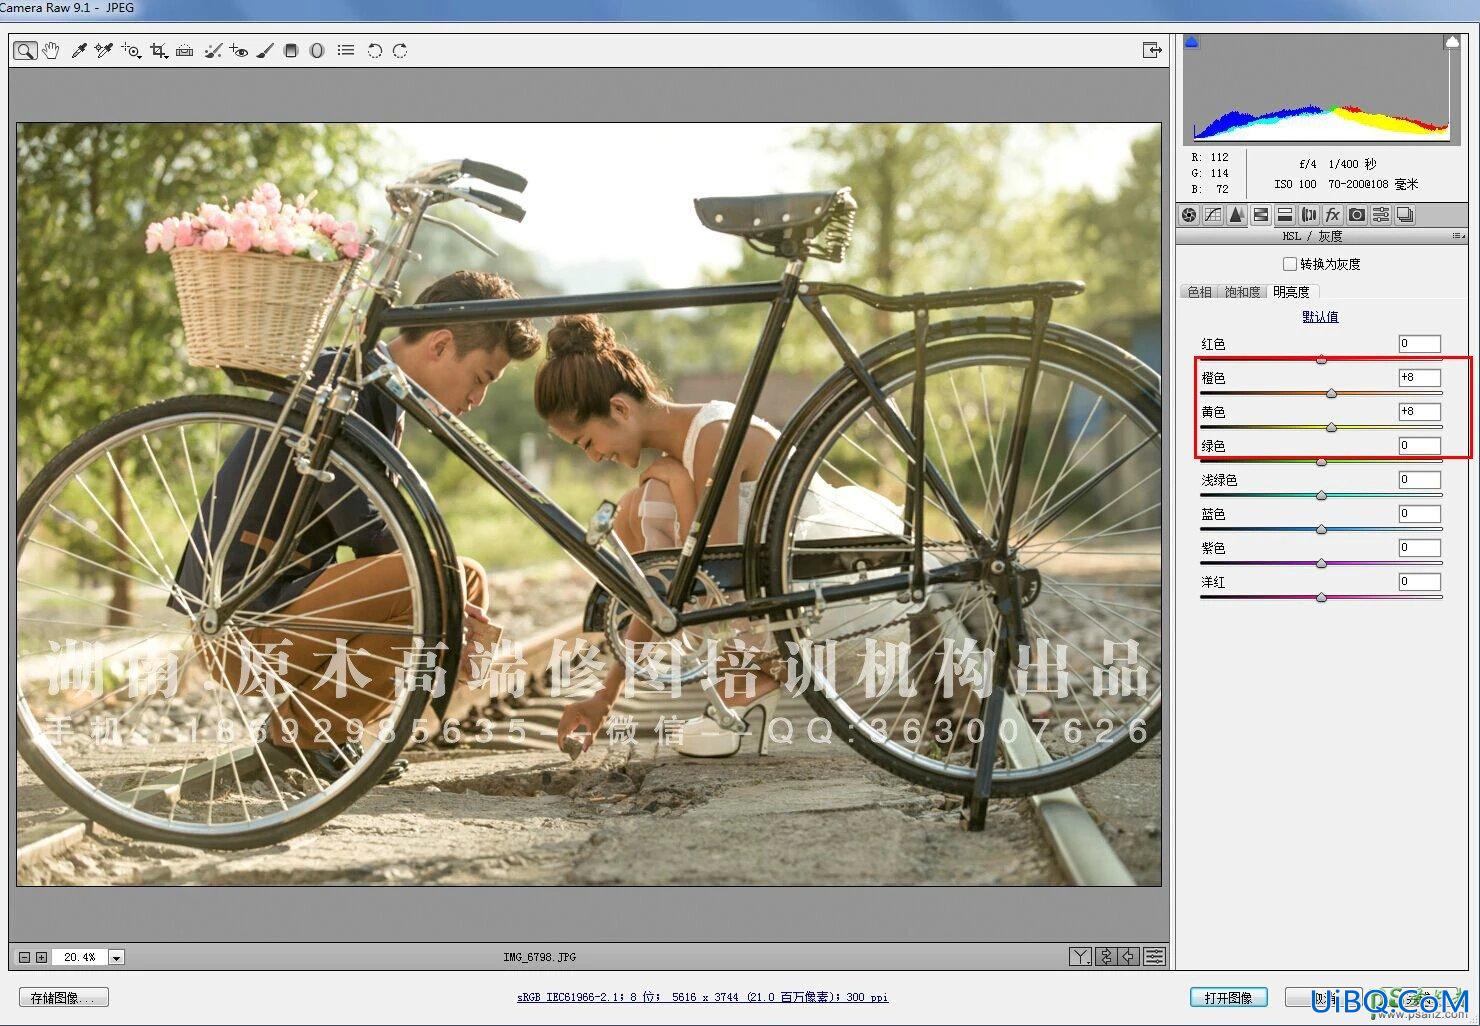The width and height of the screenshot is (1480, 1026).
Task: Open the Lens Corrections panel tab
Action: [x=1309, y=215]
